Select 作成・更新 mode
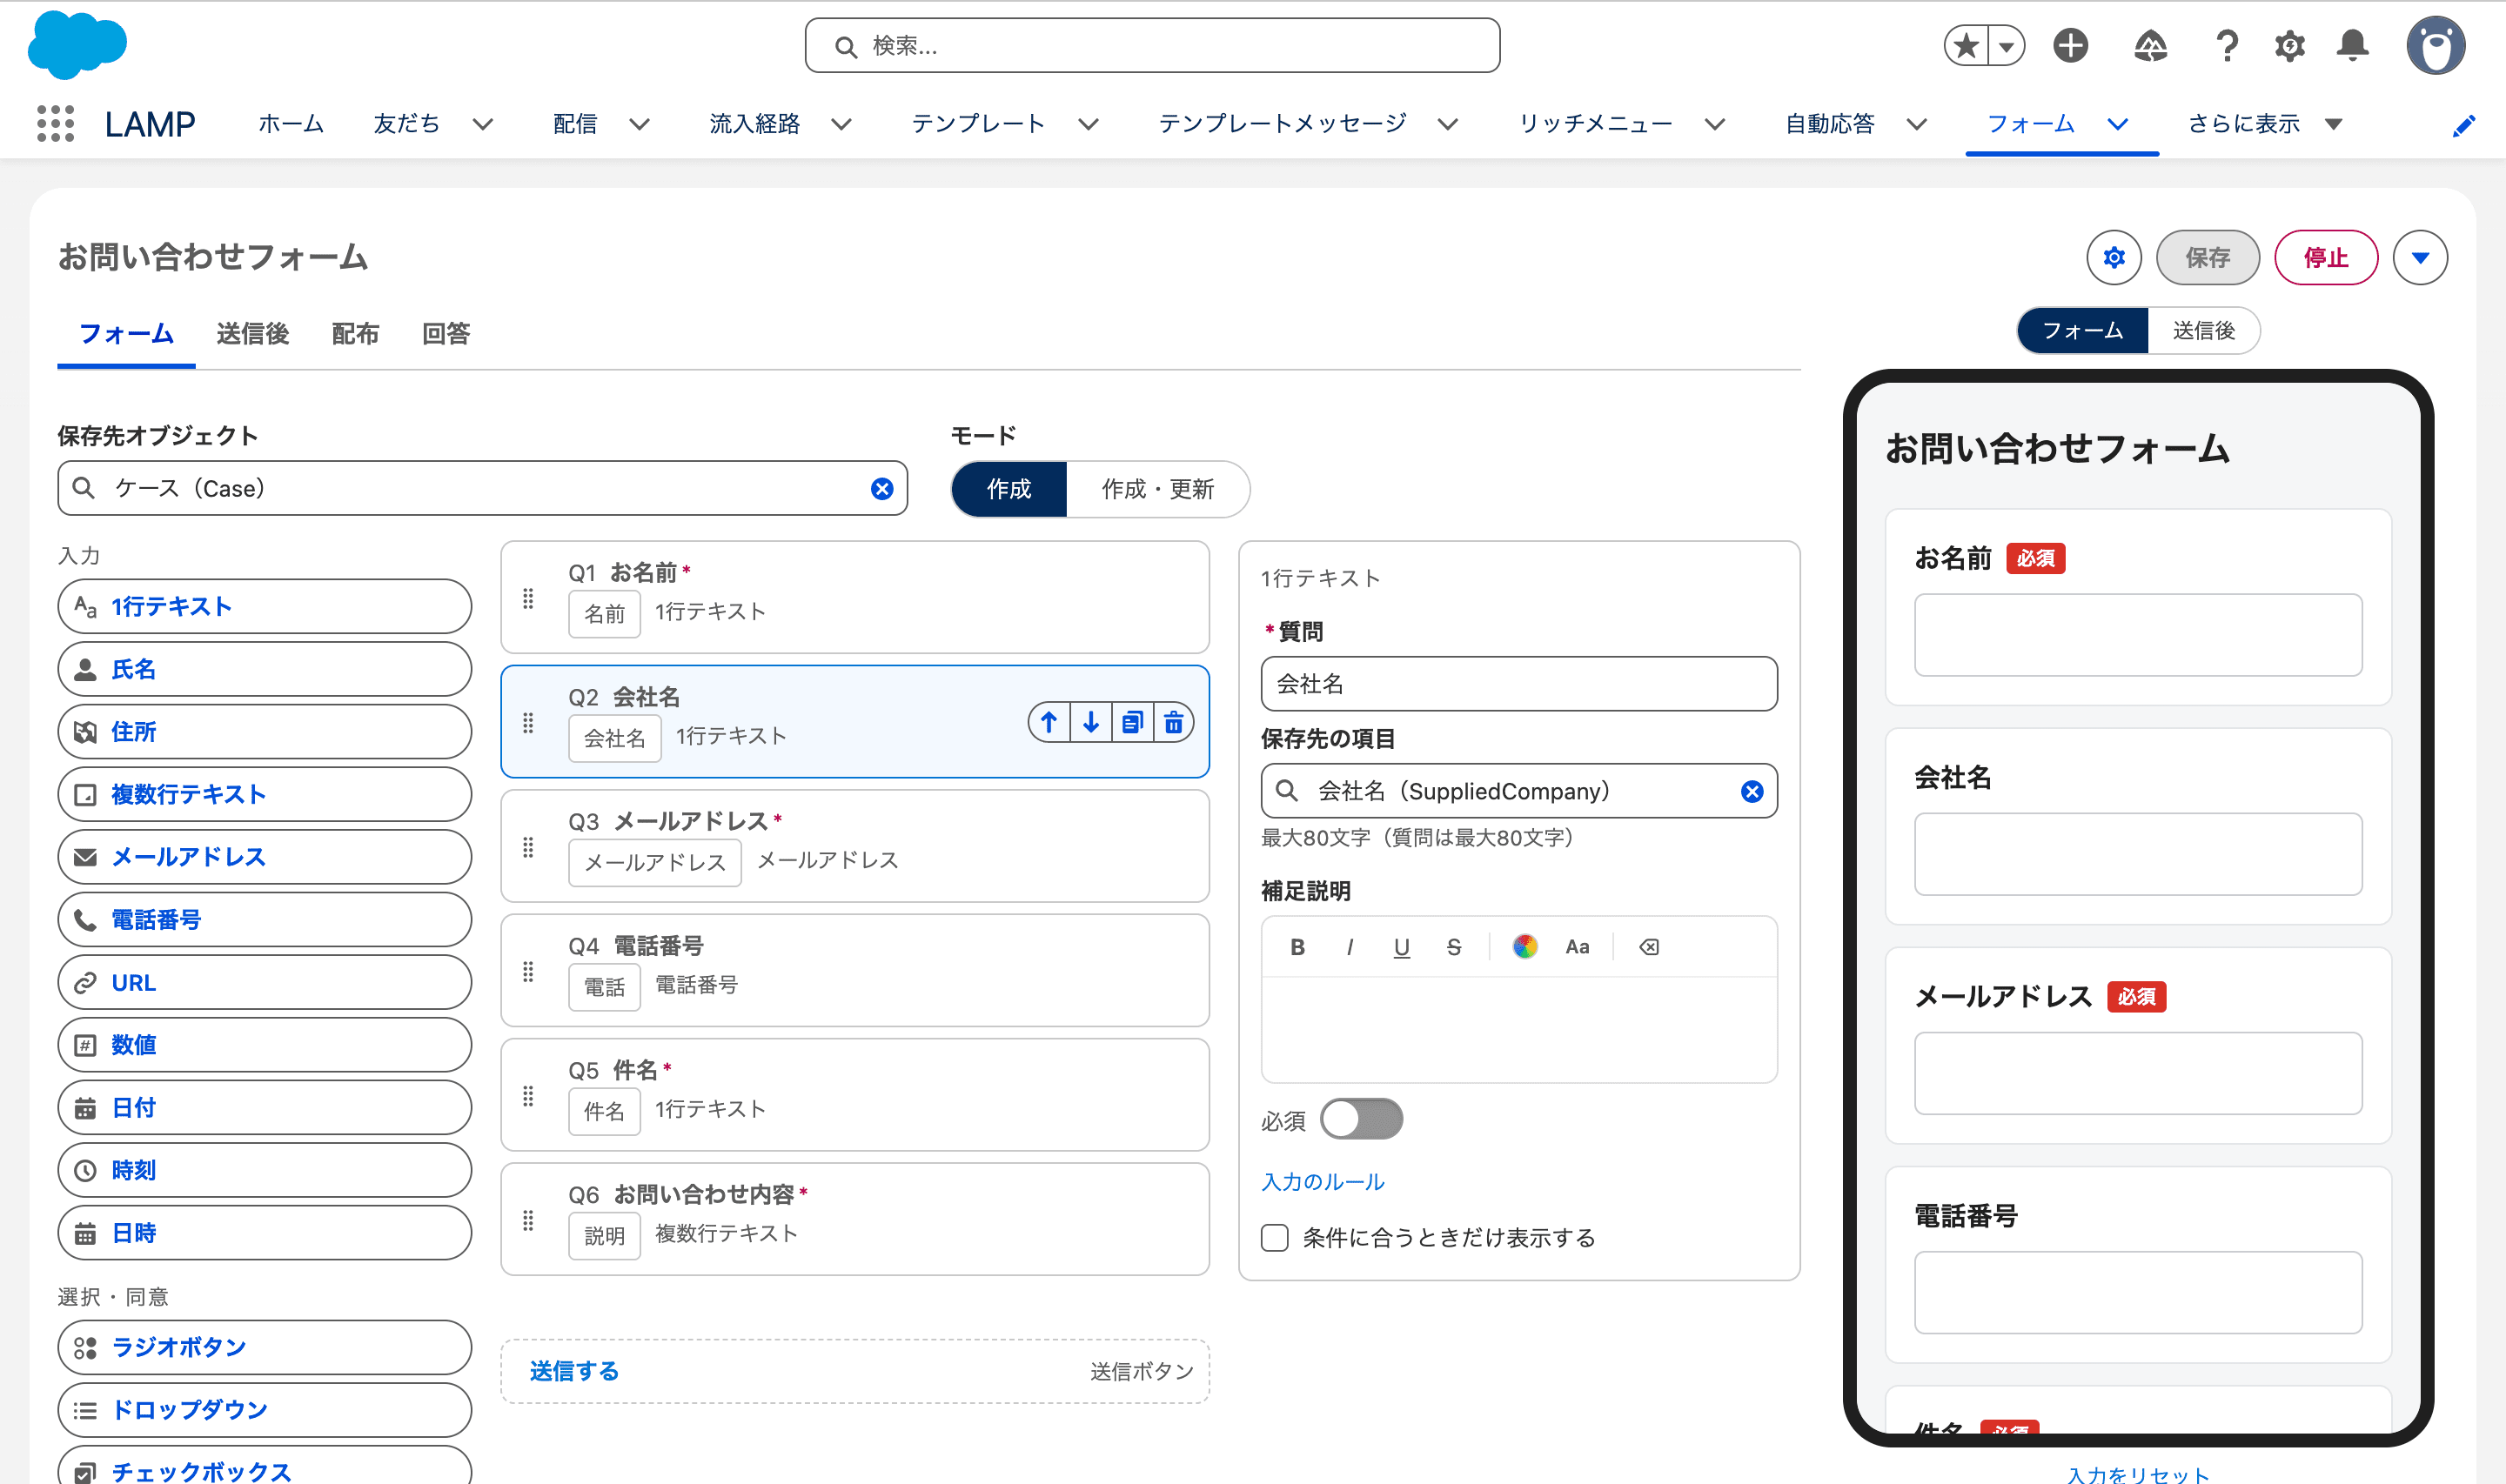This screenshot has width=2506, height=1484. [x=1157, y=488]
